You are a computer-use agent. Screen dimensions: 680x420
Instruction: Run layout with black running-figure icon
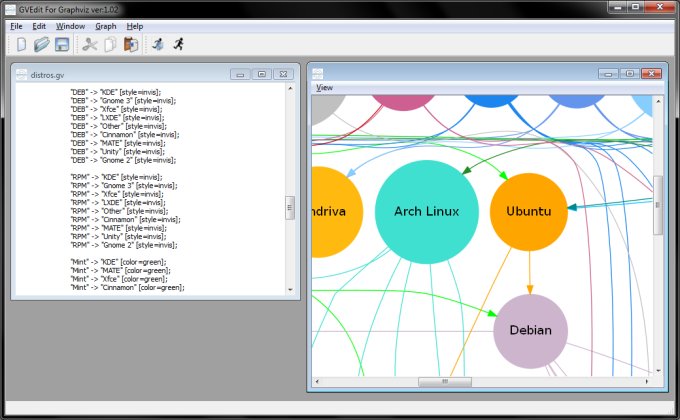pos(179,43)
